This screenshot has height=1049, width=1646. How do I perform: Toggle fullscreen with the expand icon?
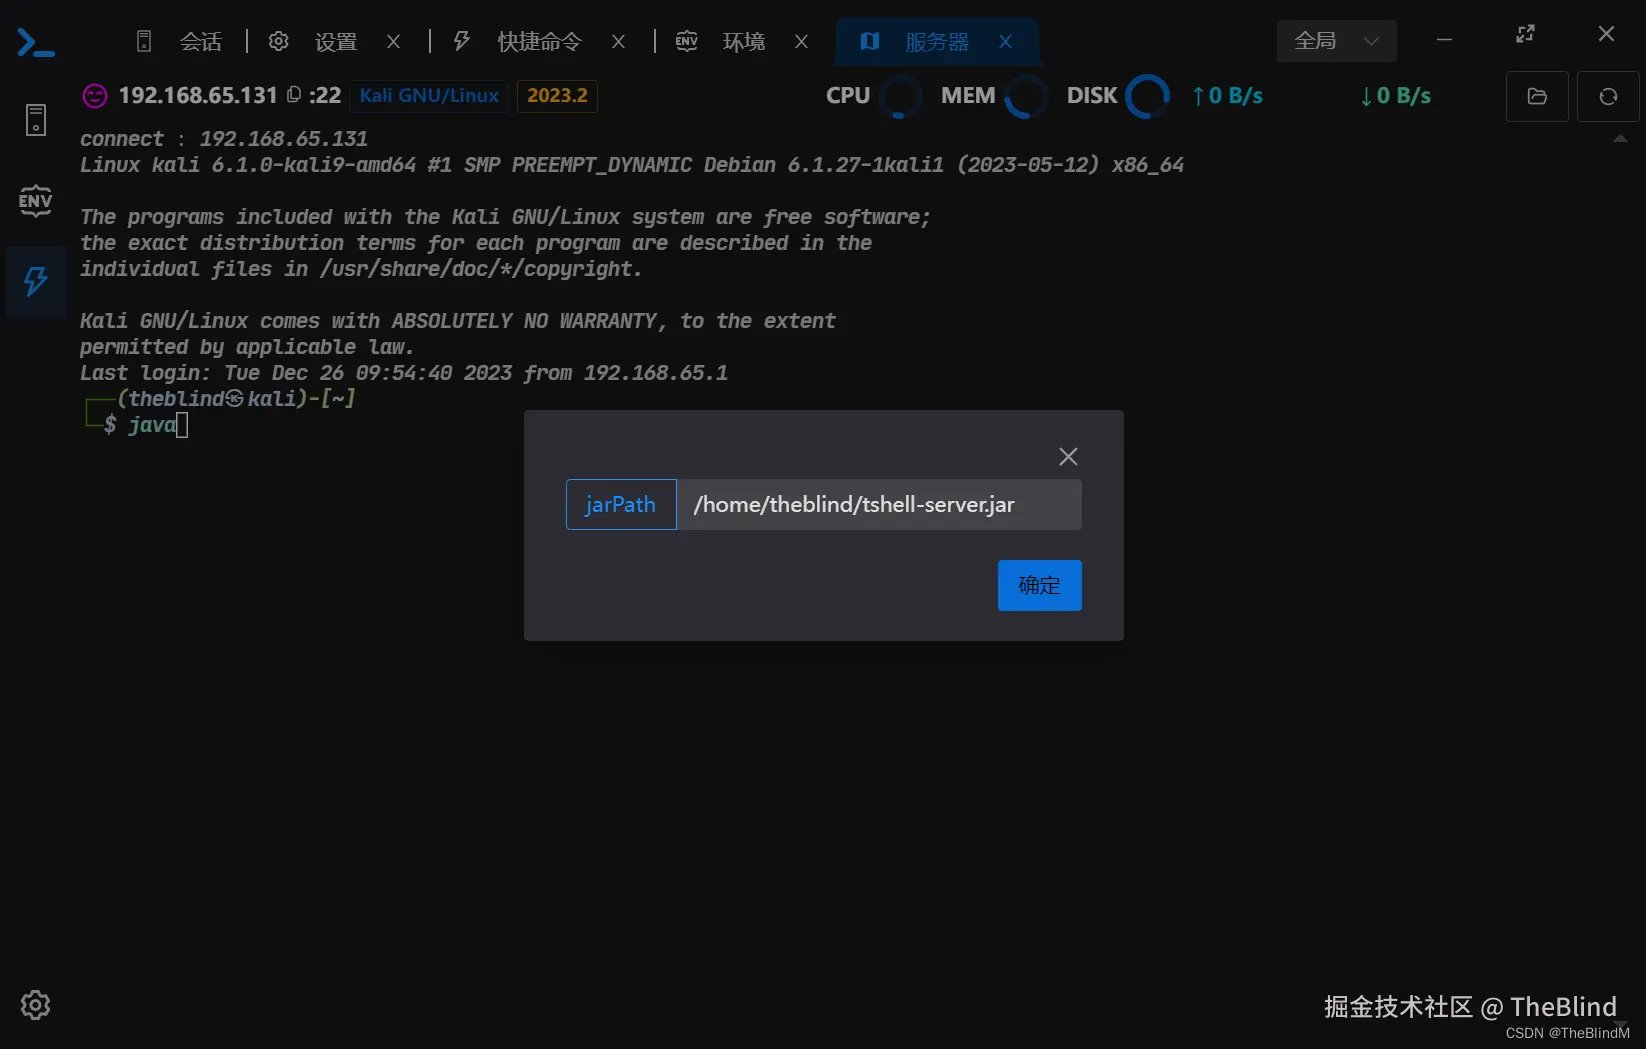pos(1525,35)
